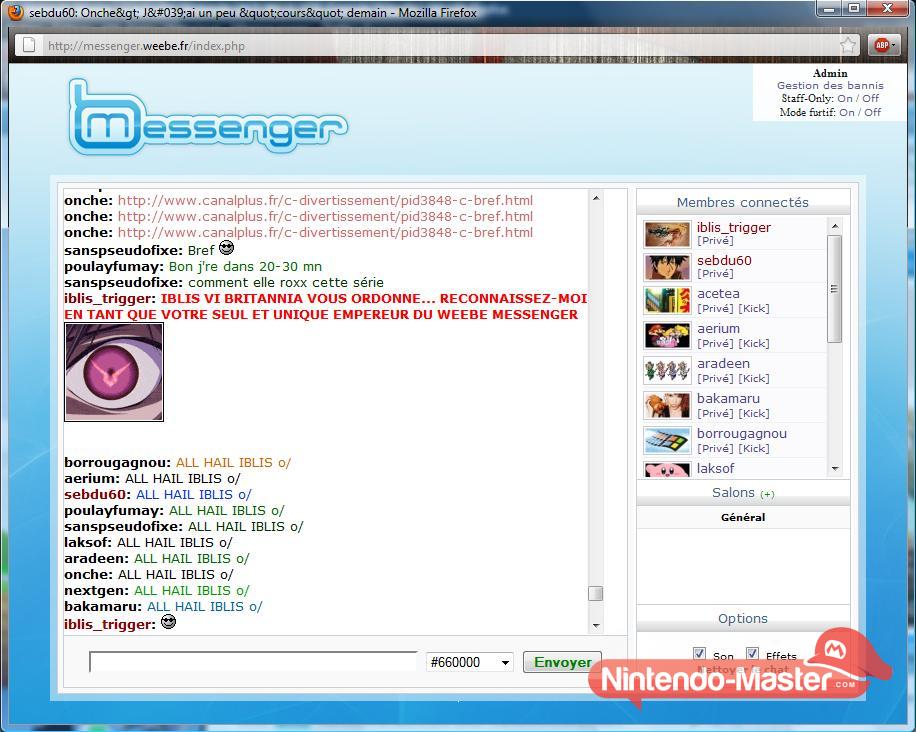Click the message text input field
The image size is (916, 732).
254,662
